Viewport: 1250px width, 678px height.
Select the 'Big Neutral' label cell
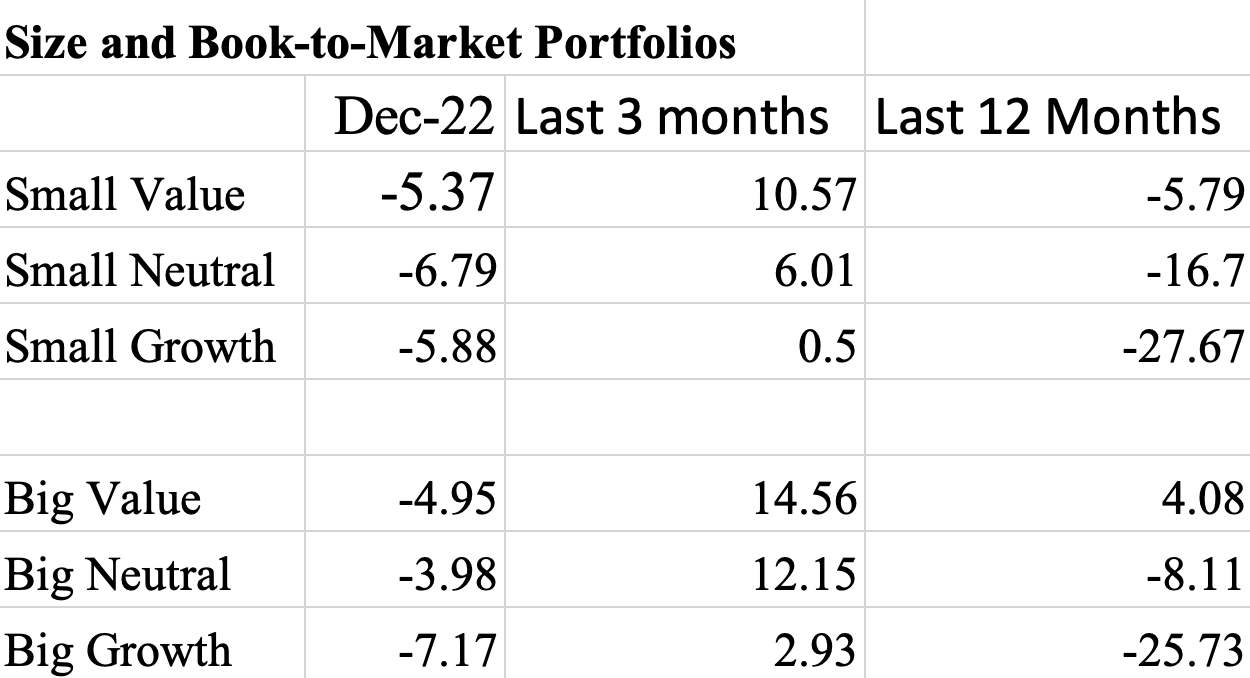[x=118, y=575]
